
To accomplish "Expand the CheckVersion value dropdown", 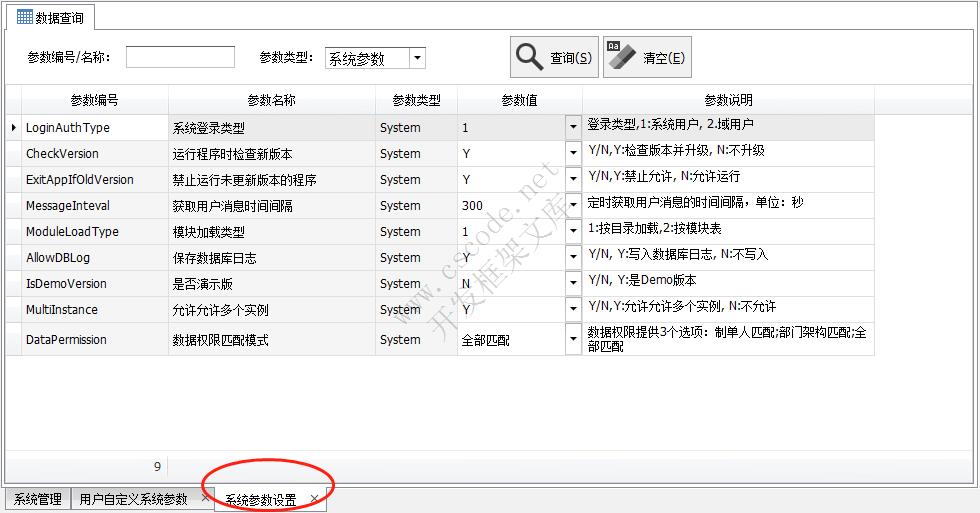I will click(x=573, y=154).
